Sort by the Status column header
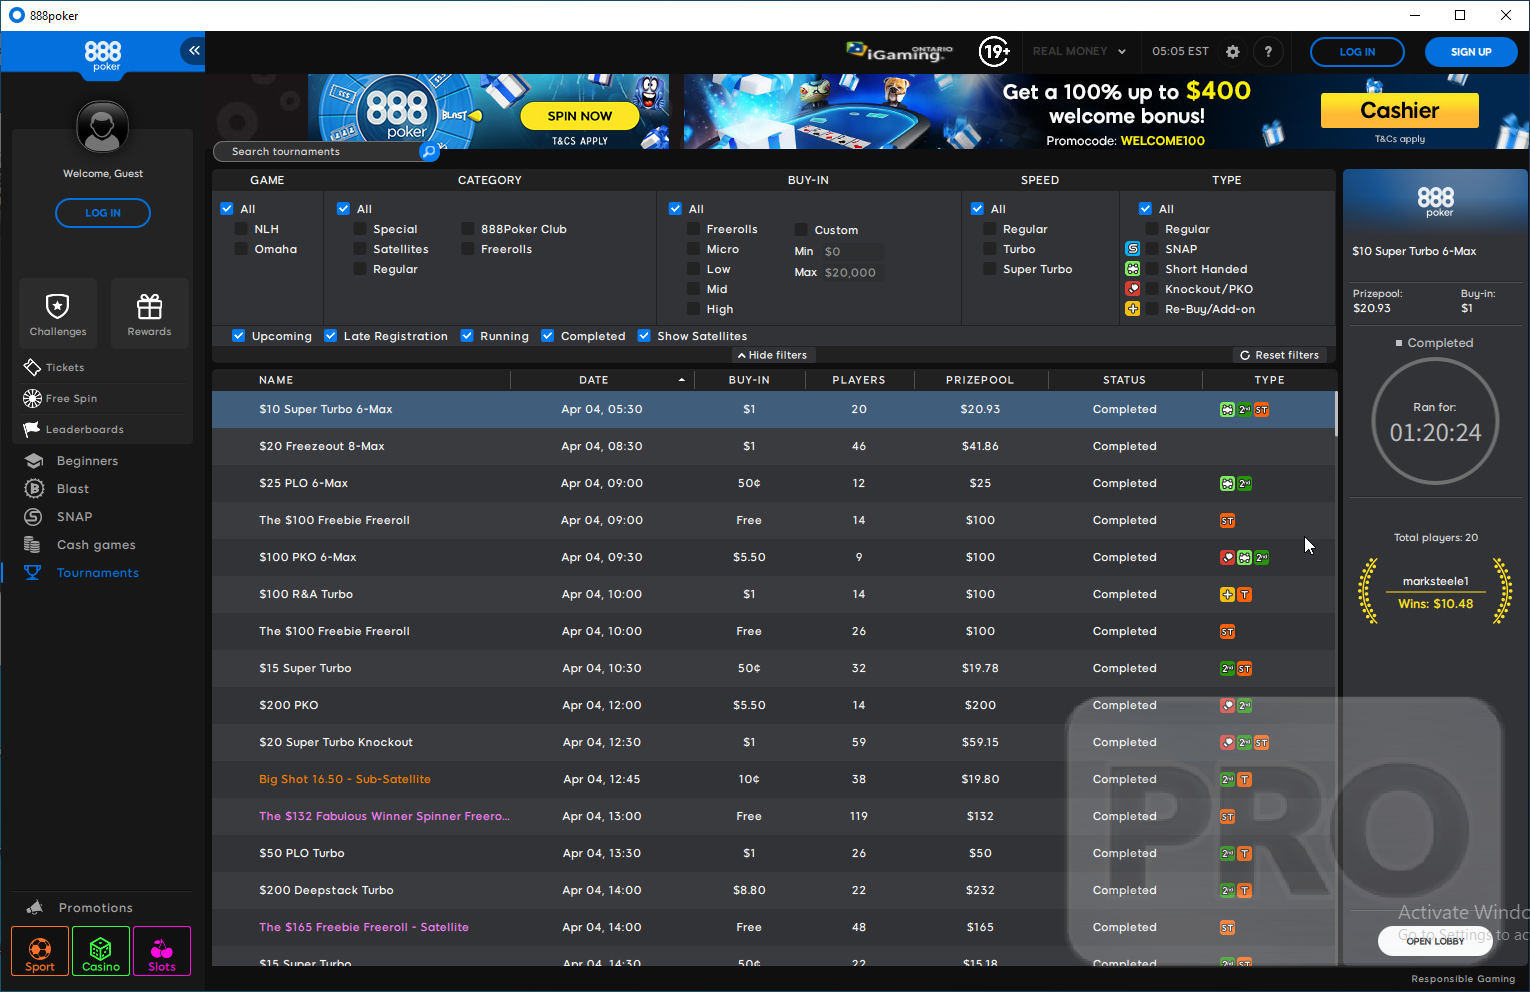The width and height of the screenshot is (1530, 992). [1124, 380]
